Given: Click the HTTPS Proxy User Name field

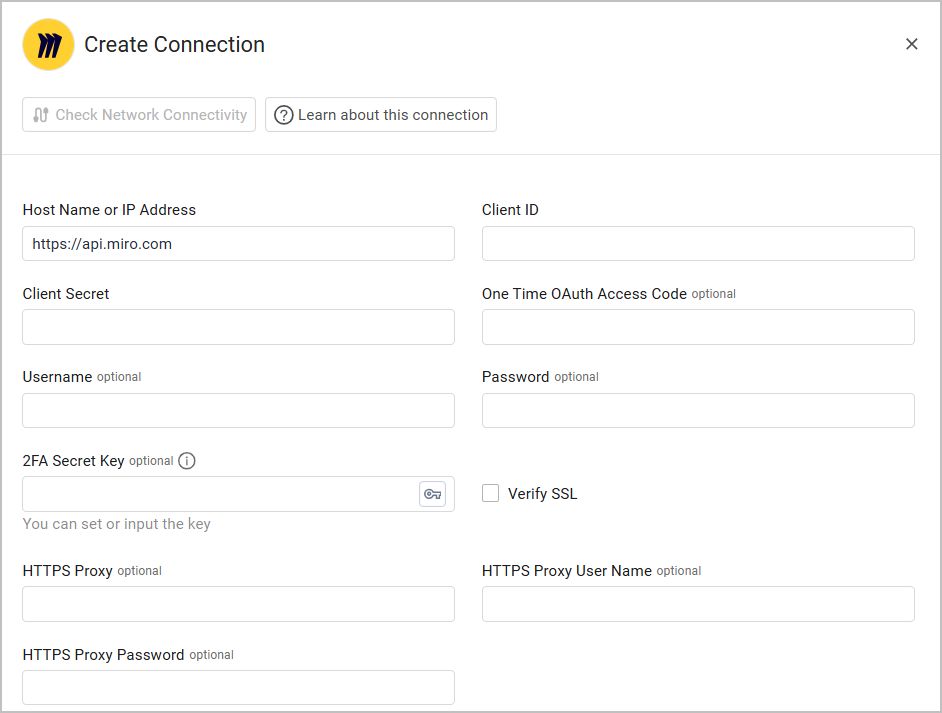Looking at the screenshot, I should (698, 604).
